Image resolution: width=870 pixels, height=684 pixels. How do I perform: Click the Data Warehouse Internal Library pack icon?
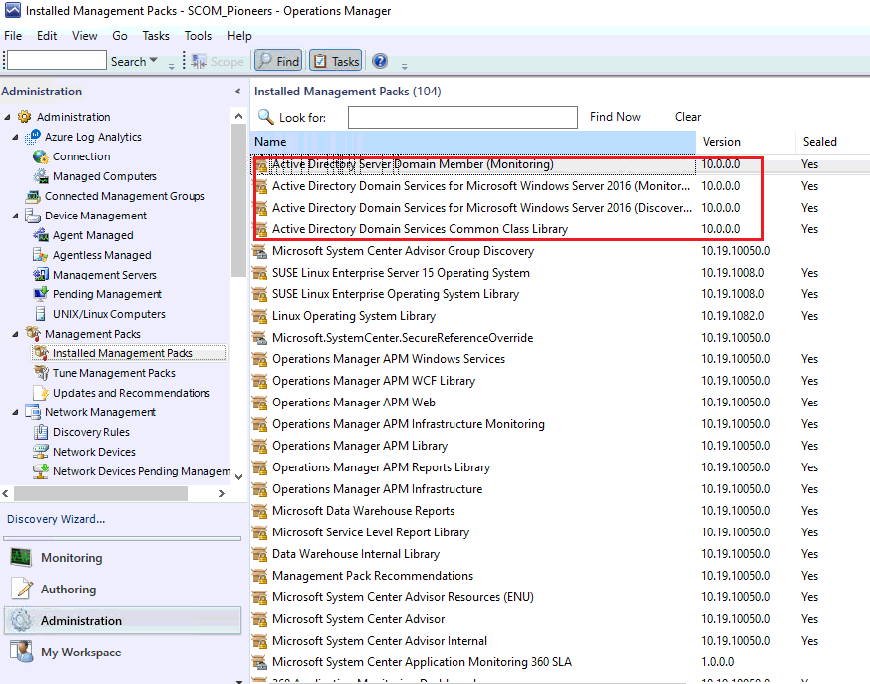(x=259, y=554)
